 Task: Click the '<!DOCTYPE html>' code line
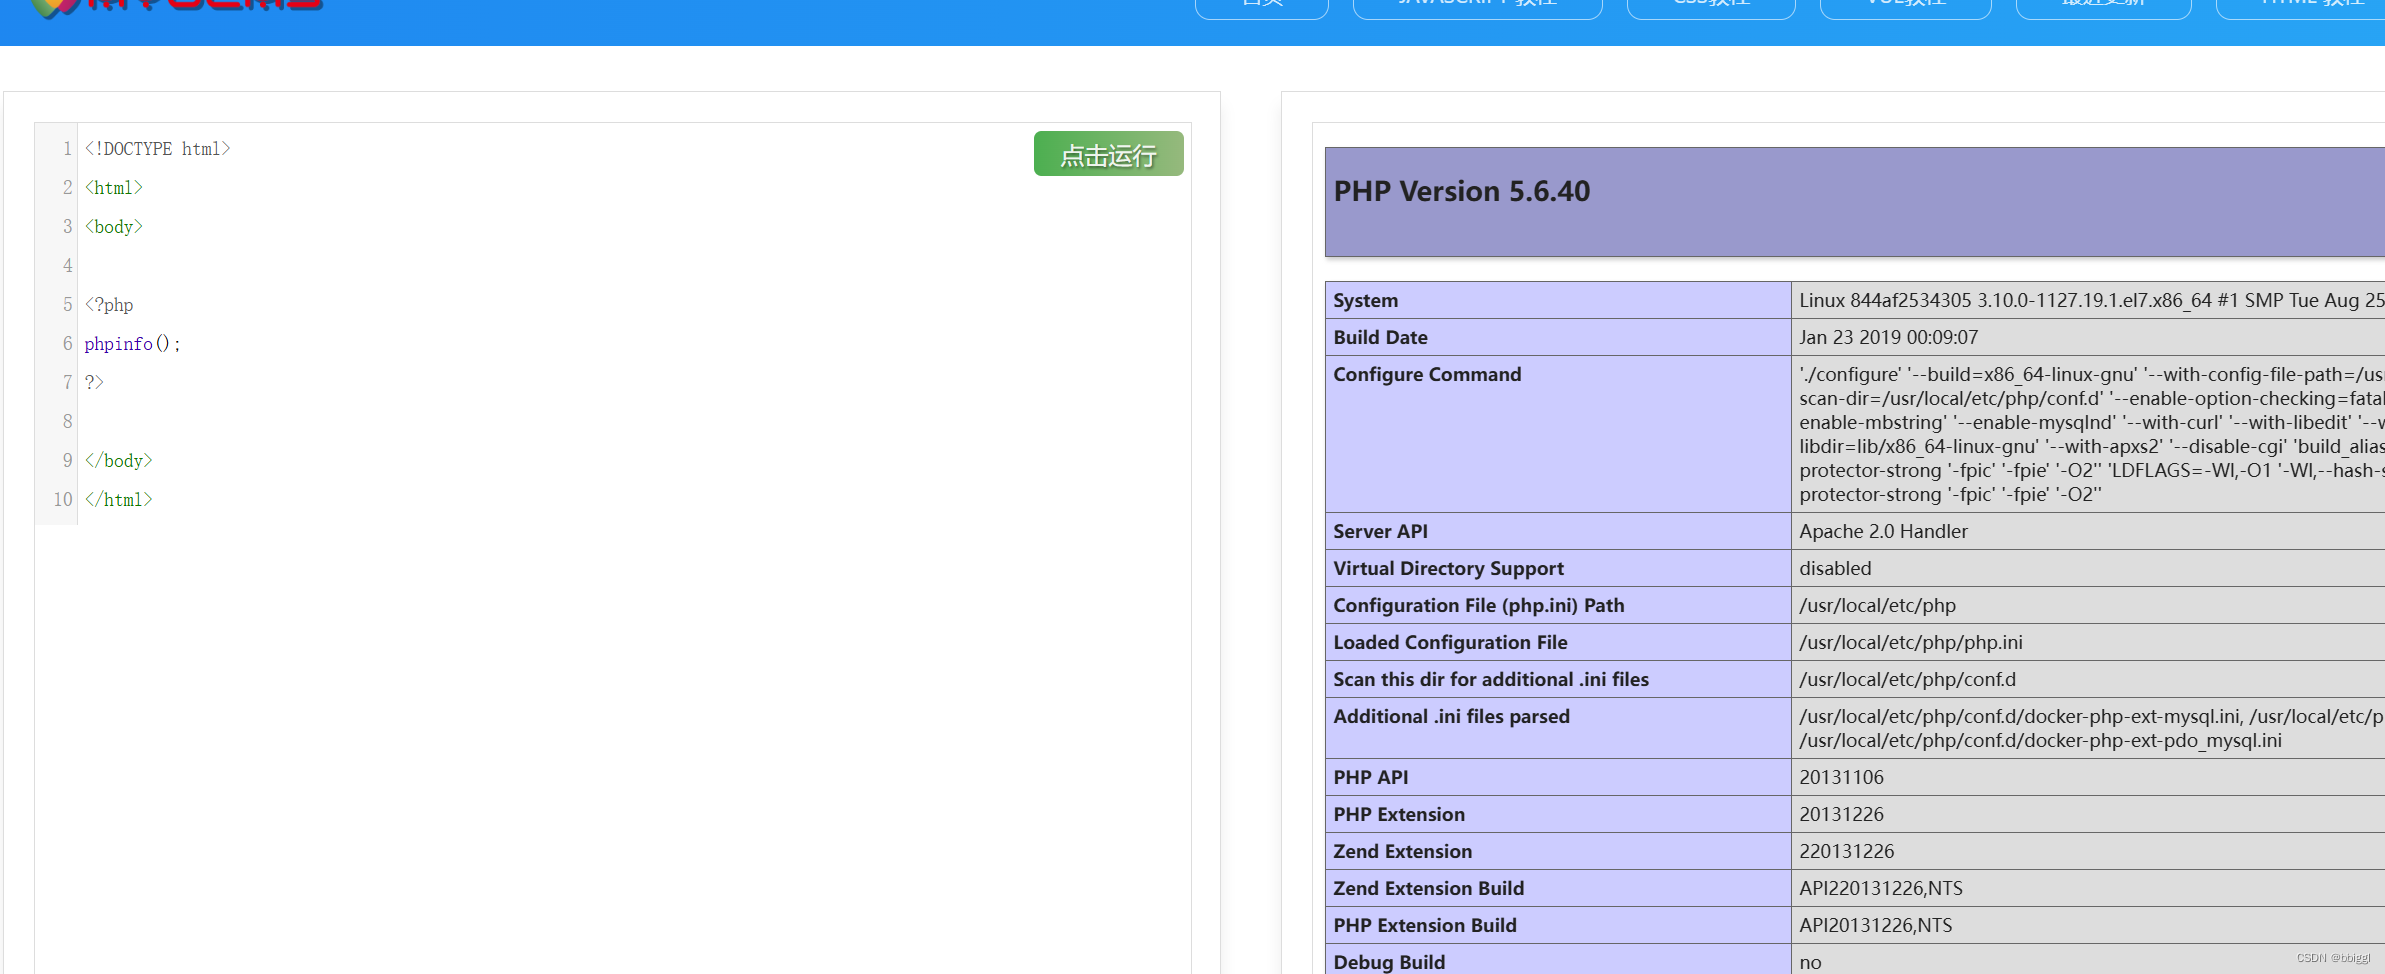tap(158, 149)
